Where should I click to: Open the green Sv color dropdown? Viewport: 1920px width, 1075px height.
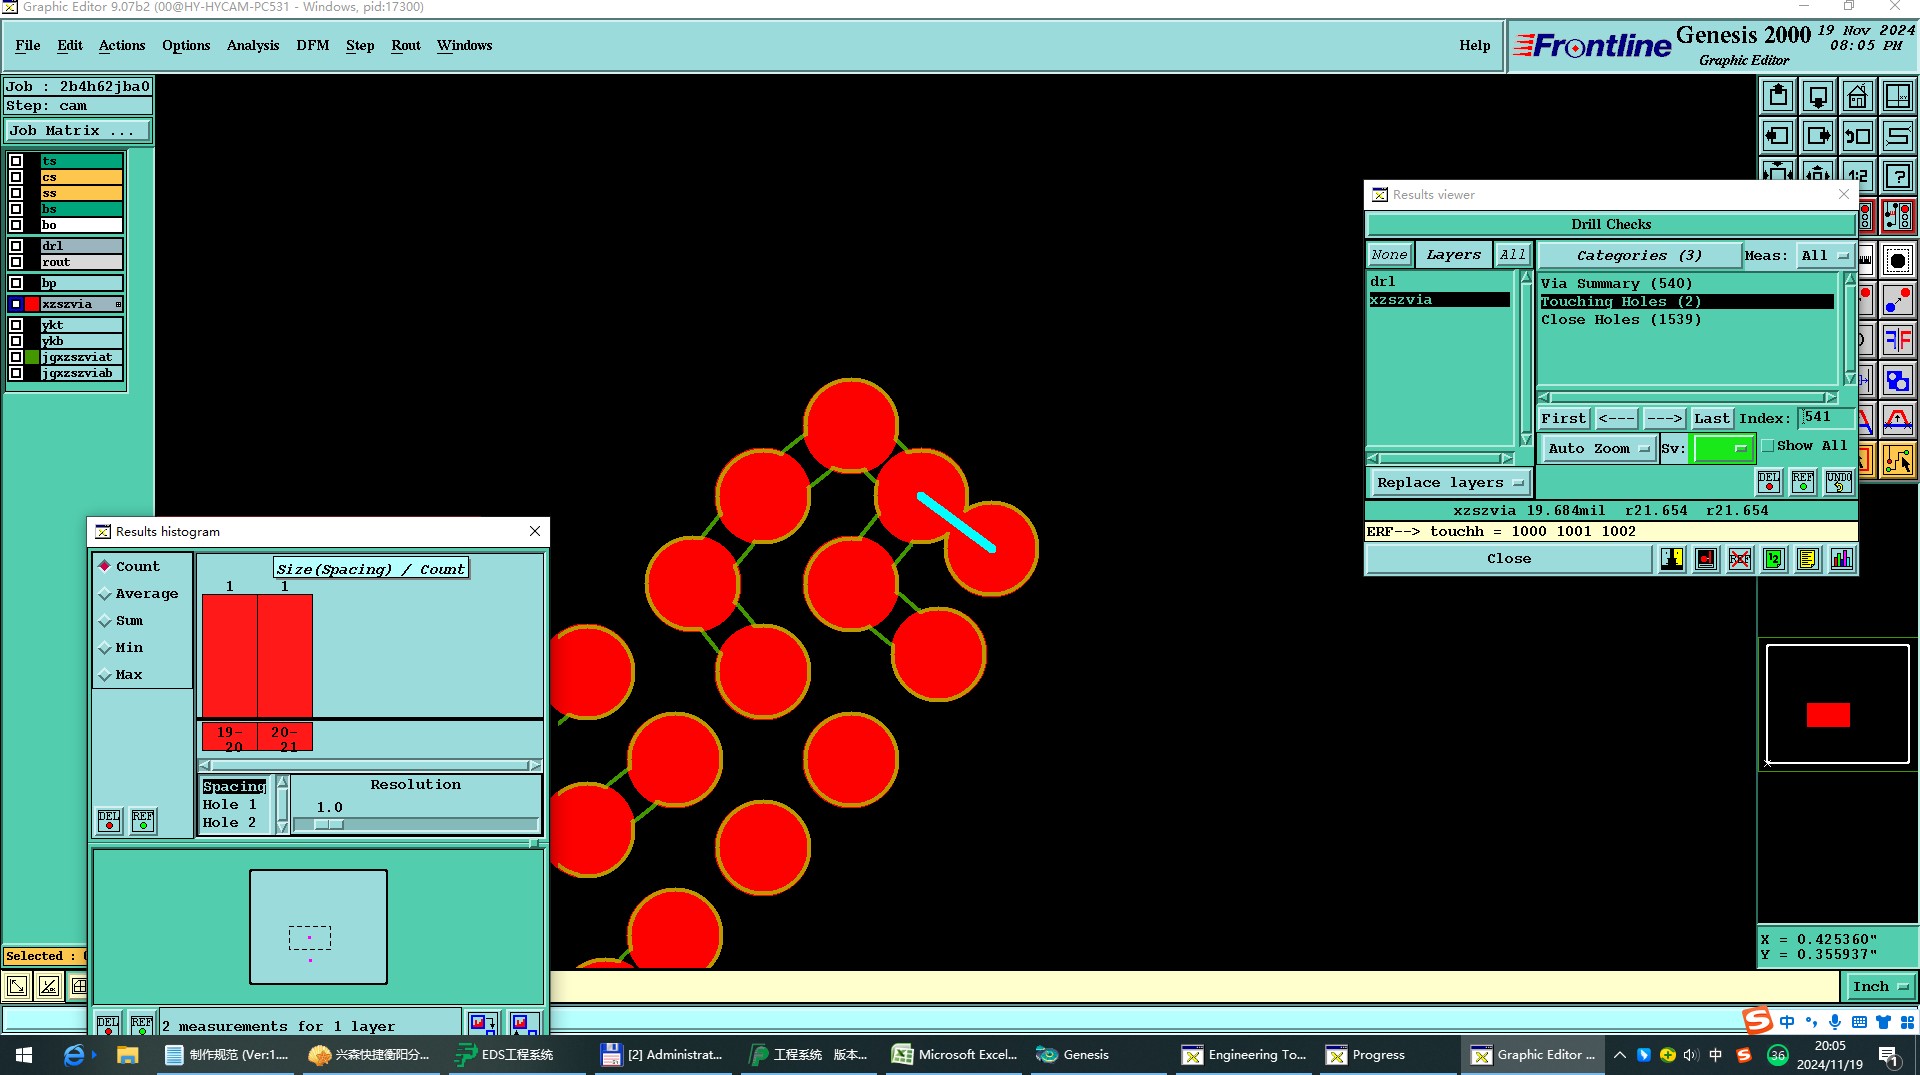pyautogui.click(x=1723, y=449)
